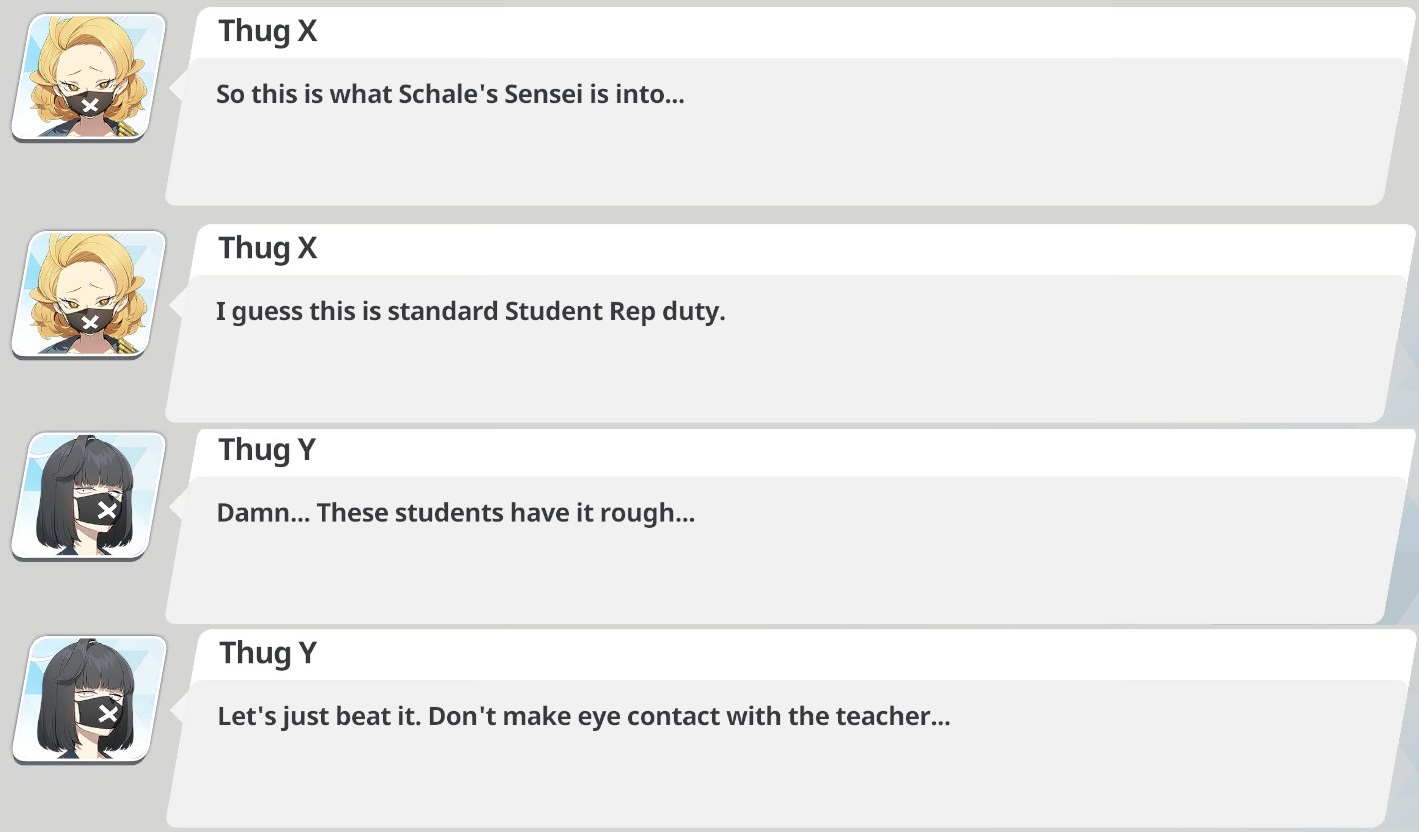Select the X mark on the blonde thug's mask in the Schale's Sensei message
The width and height of the screenshot is (1419, 832).
[x=90, y=106]
